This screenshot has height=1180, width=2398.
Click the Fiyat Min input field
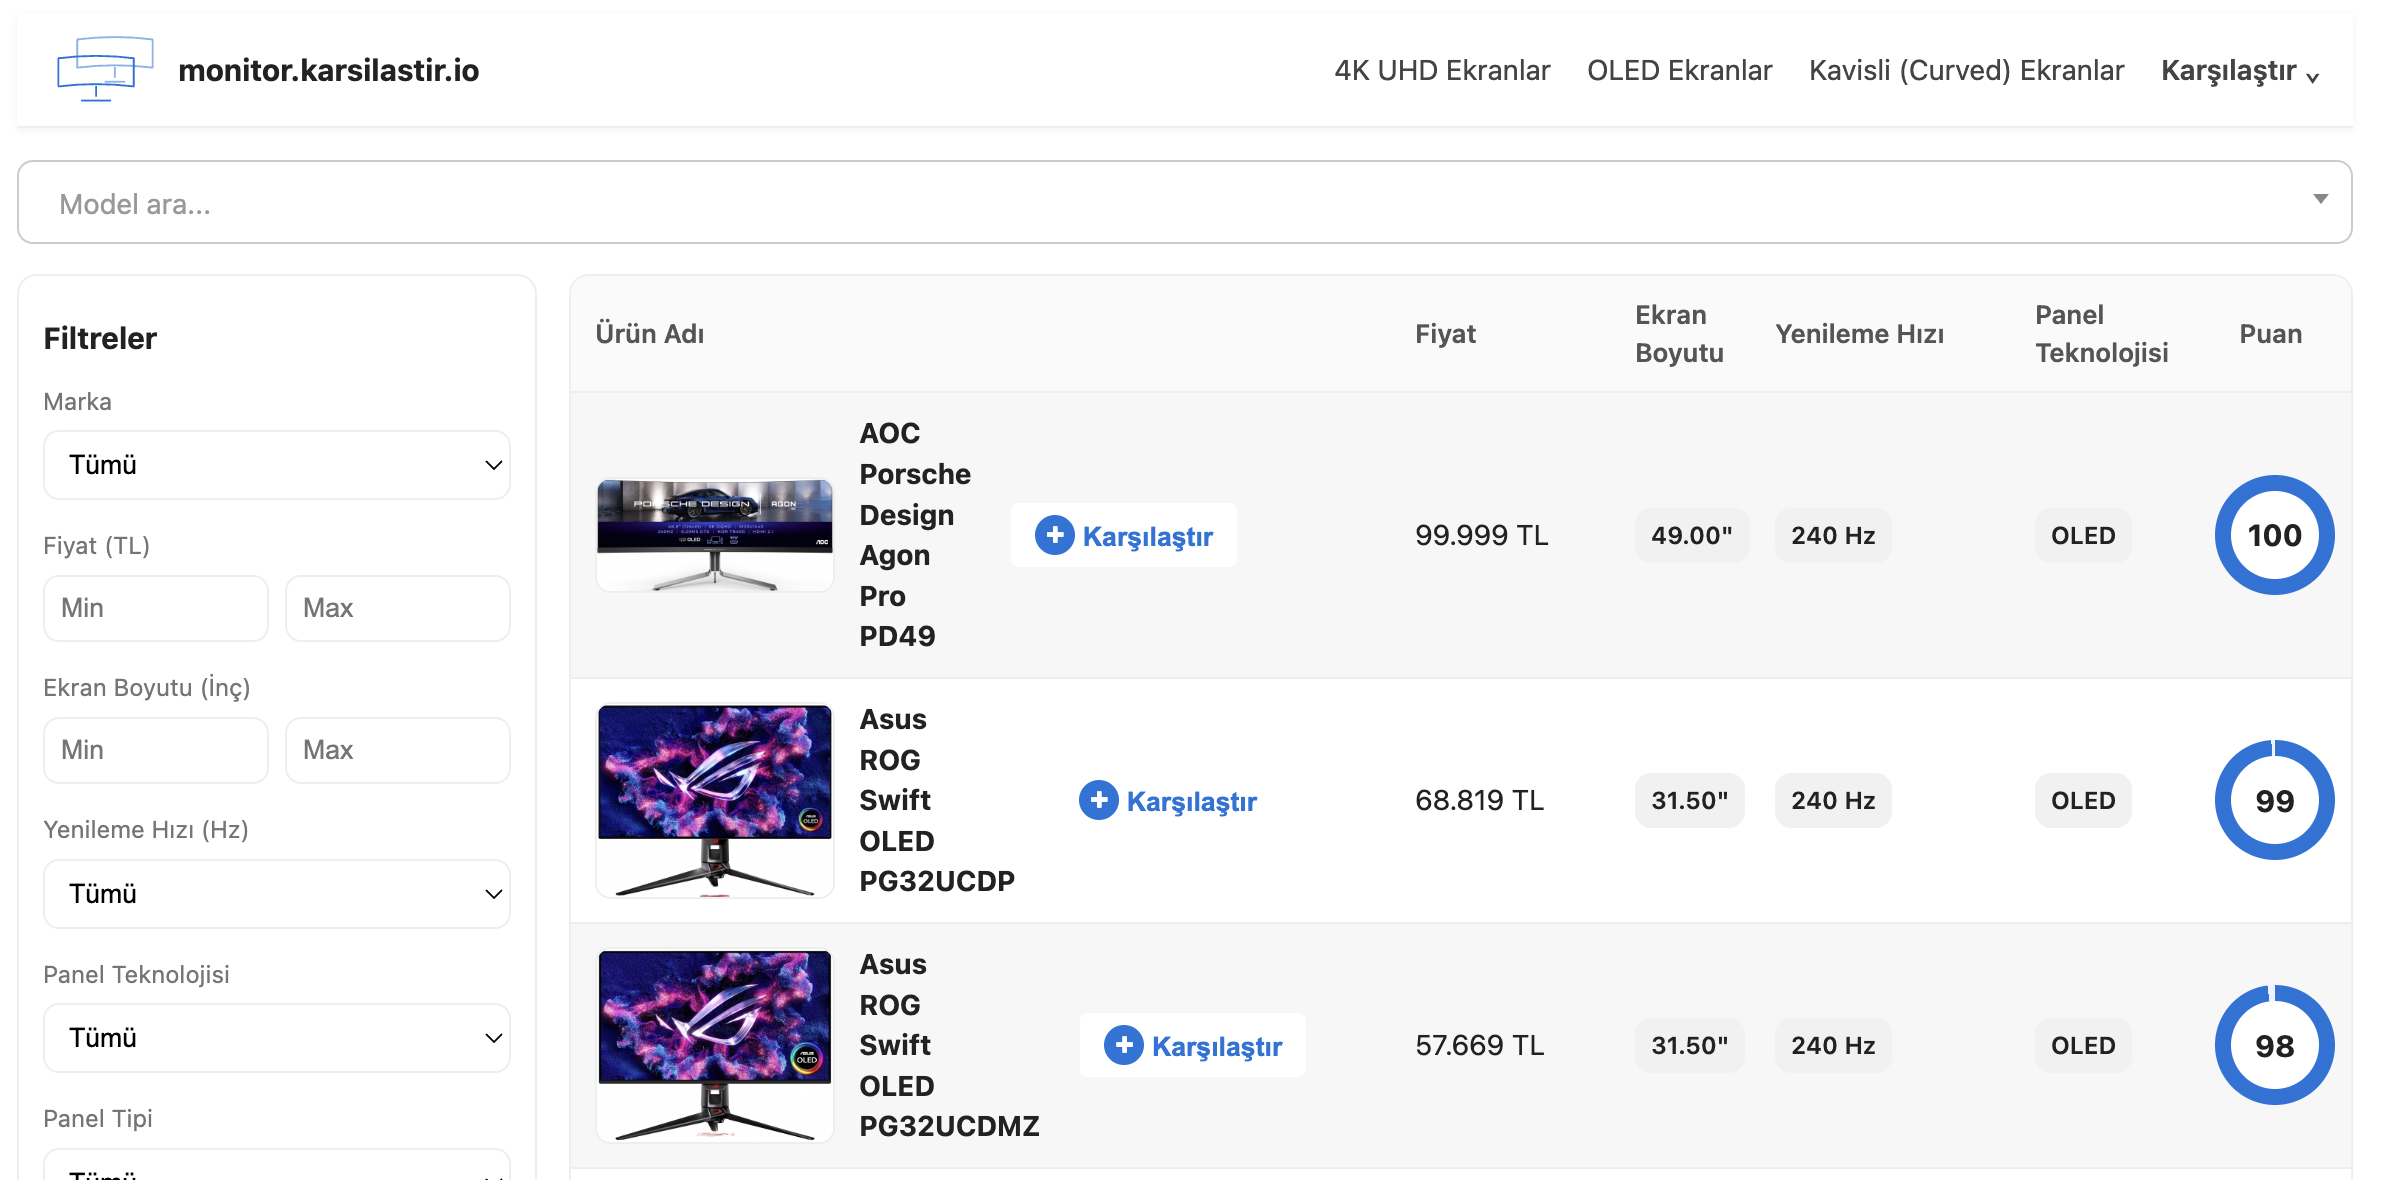pos(156,608)
